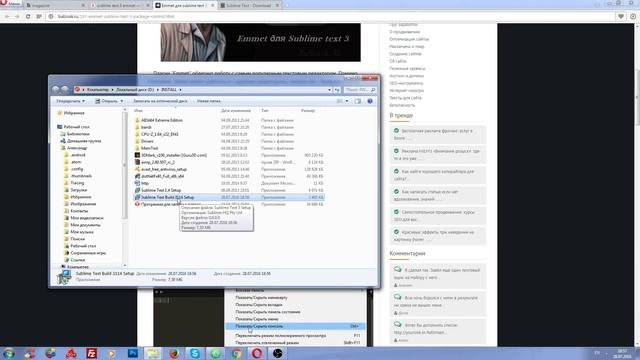Screen dimensions: 640x360
Task: Click the browser back arrow
Action: tap(7, 16)
